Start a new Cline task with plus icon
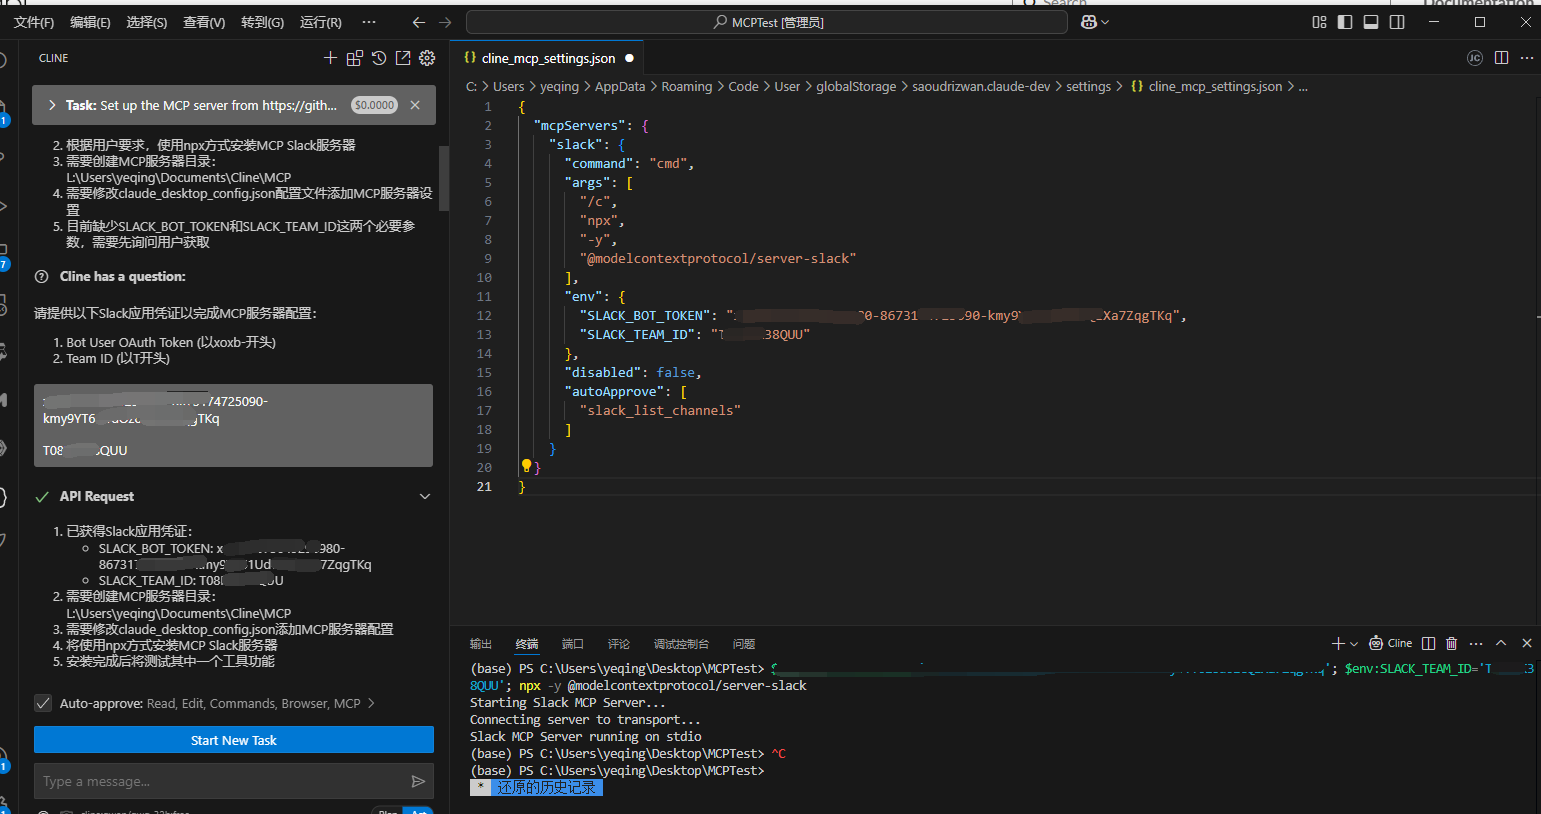The height and width of the screenshot is (814, 1541). click(x=330, y=58)
